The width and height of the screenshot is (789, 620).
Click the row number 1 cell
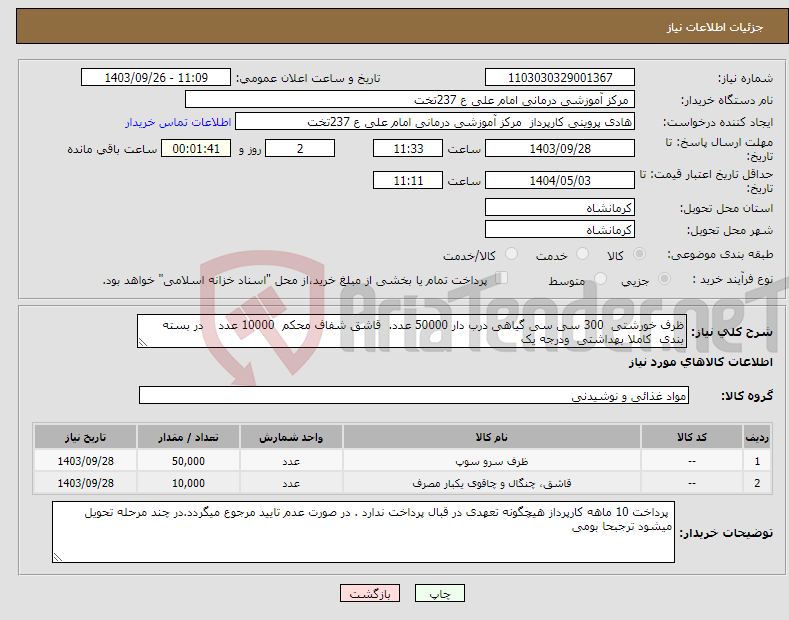[757, 461]
